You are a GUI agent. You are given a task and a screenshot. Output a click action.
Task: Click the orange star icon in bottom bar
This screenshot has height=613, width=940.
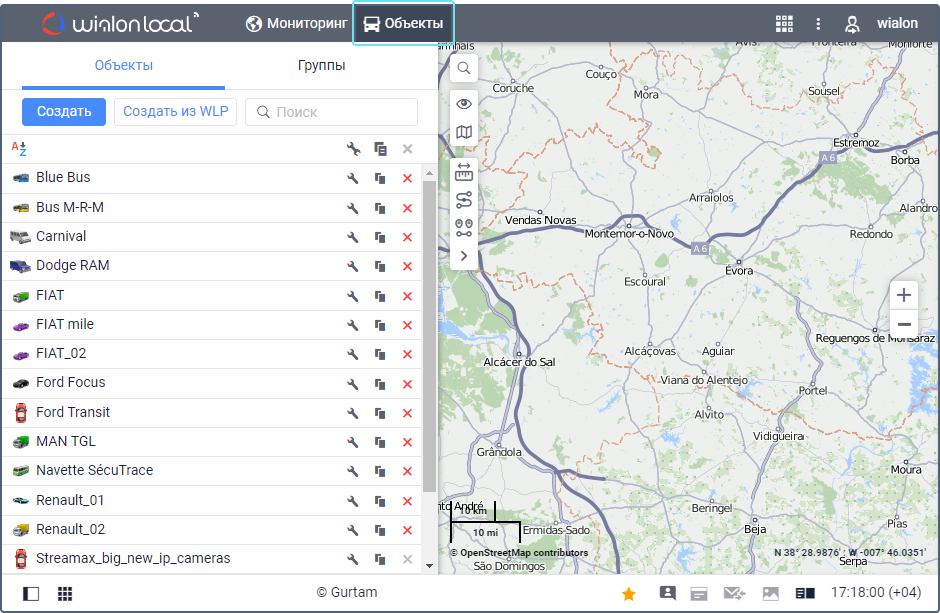(629, 594)
